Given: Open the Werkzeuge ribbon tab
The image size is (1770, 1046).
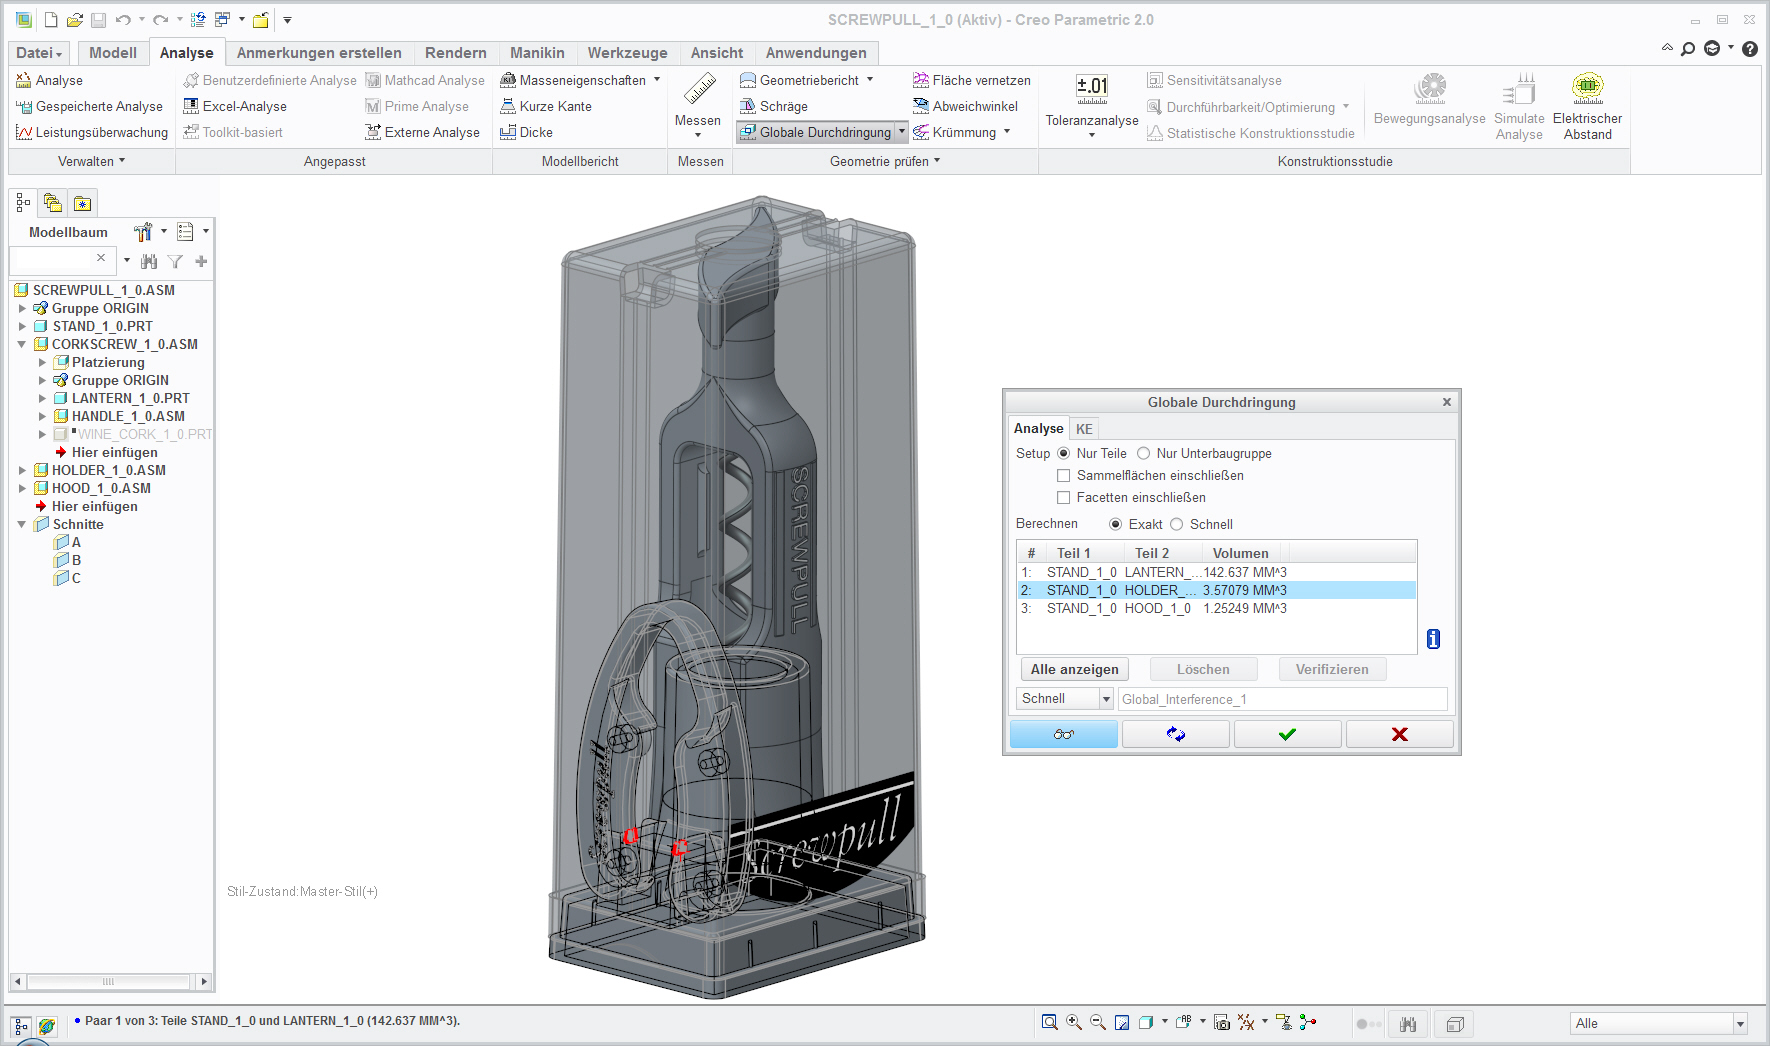Looking at the screenshot, I should (627, 53).
